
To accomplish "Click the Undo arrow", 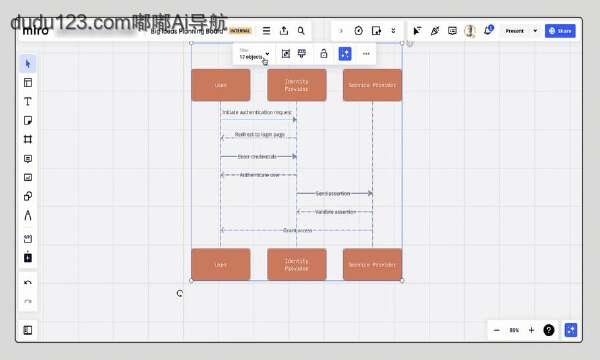I will click(28, 283).
